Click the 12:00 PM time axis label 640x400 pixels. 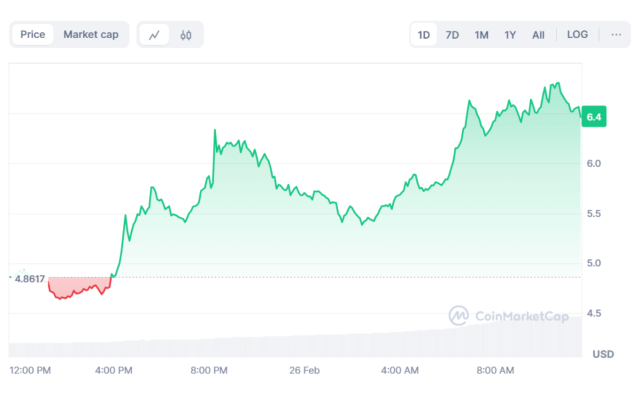click(x=30, y=371)
